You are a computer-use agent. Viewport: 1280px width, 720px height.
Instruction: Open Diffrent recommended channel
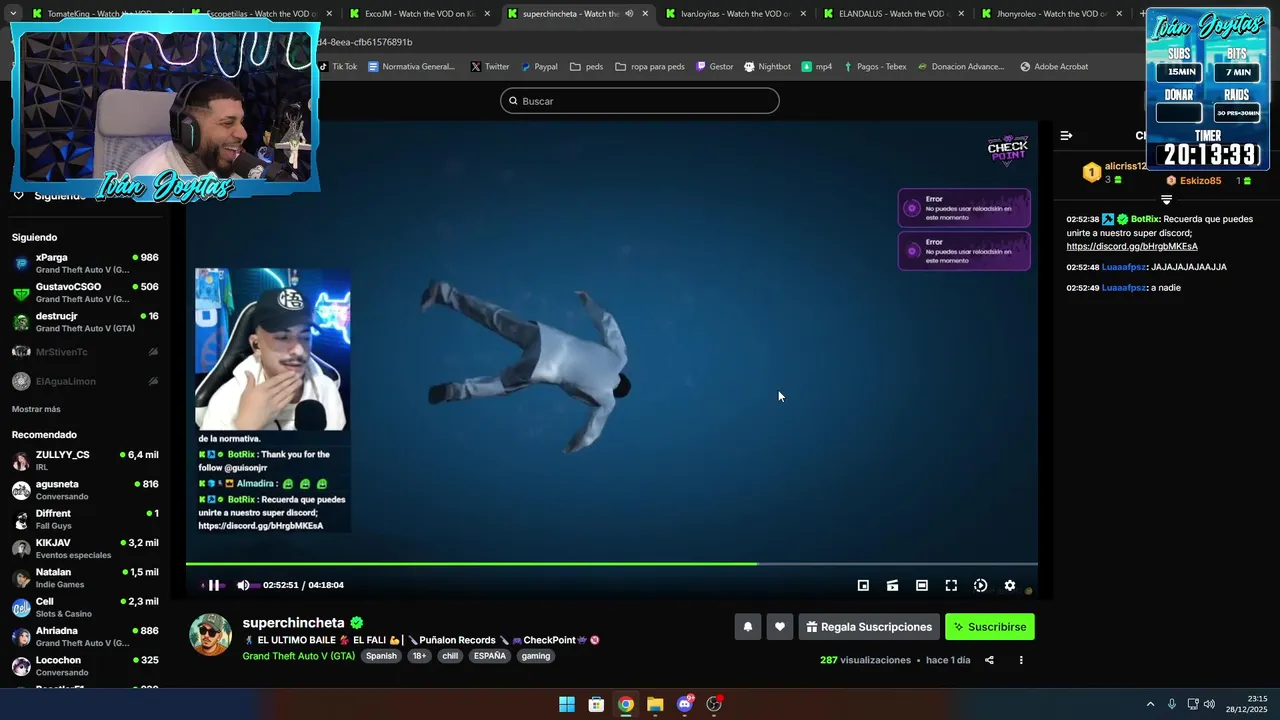(x=85, y=519)
